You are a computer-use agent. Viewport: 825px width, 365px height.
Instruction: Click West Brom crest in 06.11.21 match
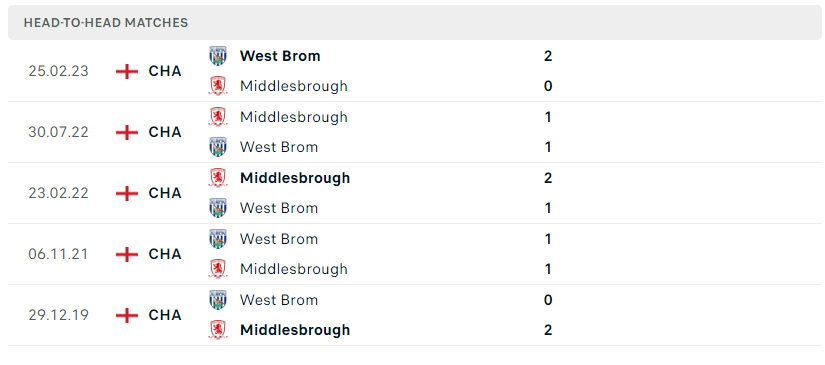[218, 239]
